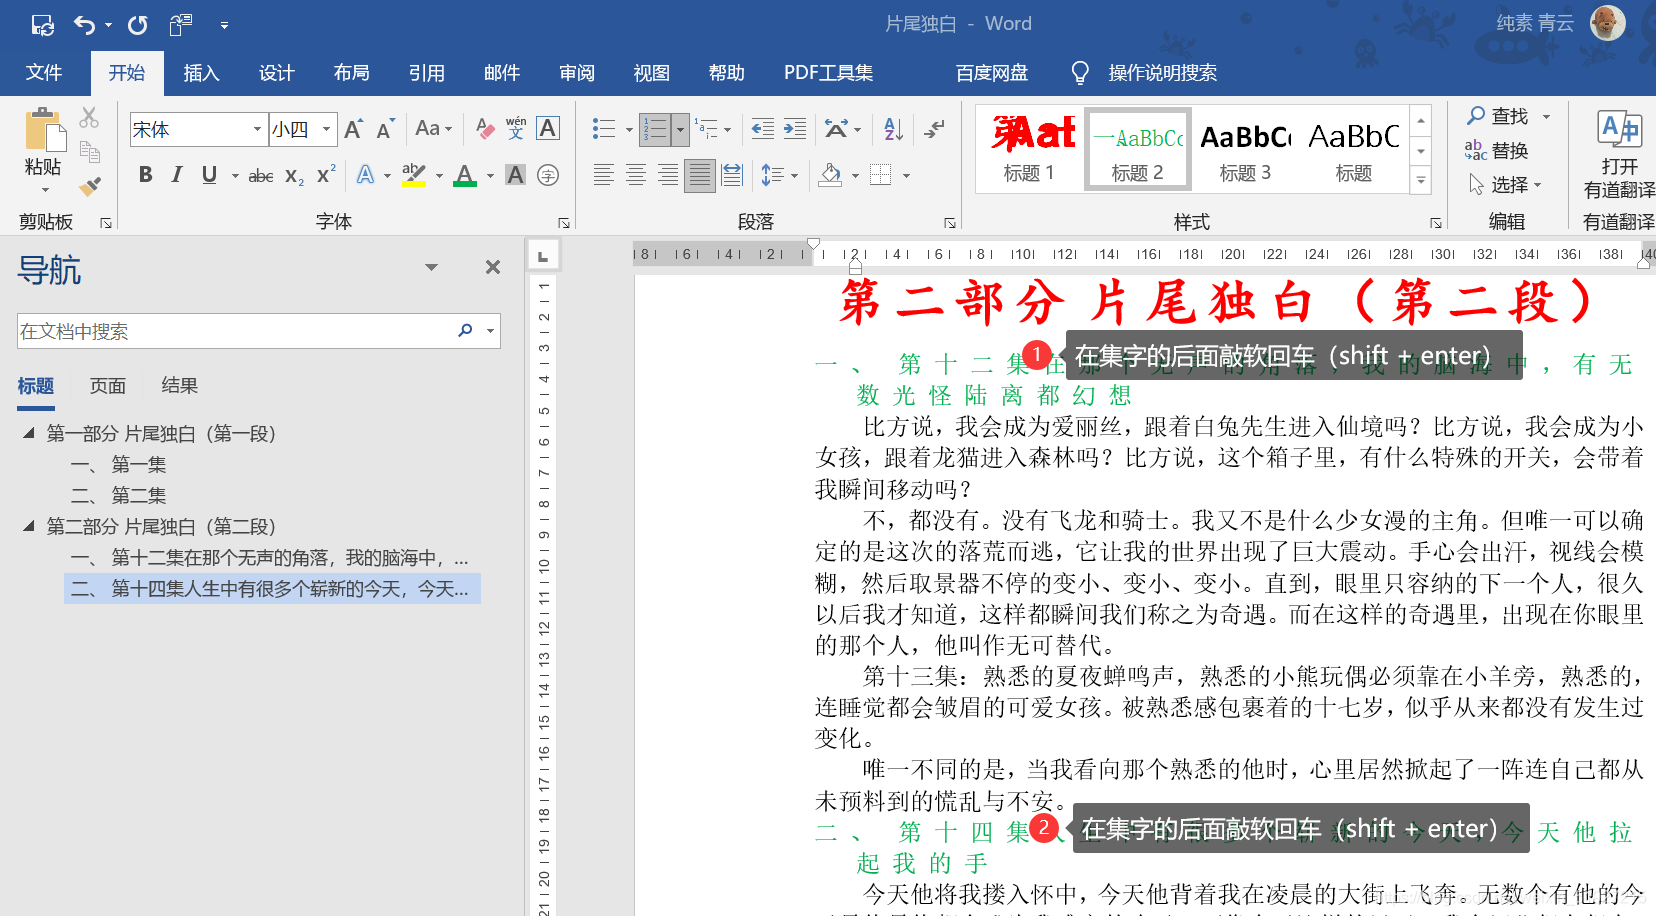Center align text
The height and width of the screenshot is (916, 1656).
(636, 175)
